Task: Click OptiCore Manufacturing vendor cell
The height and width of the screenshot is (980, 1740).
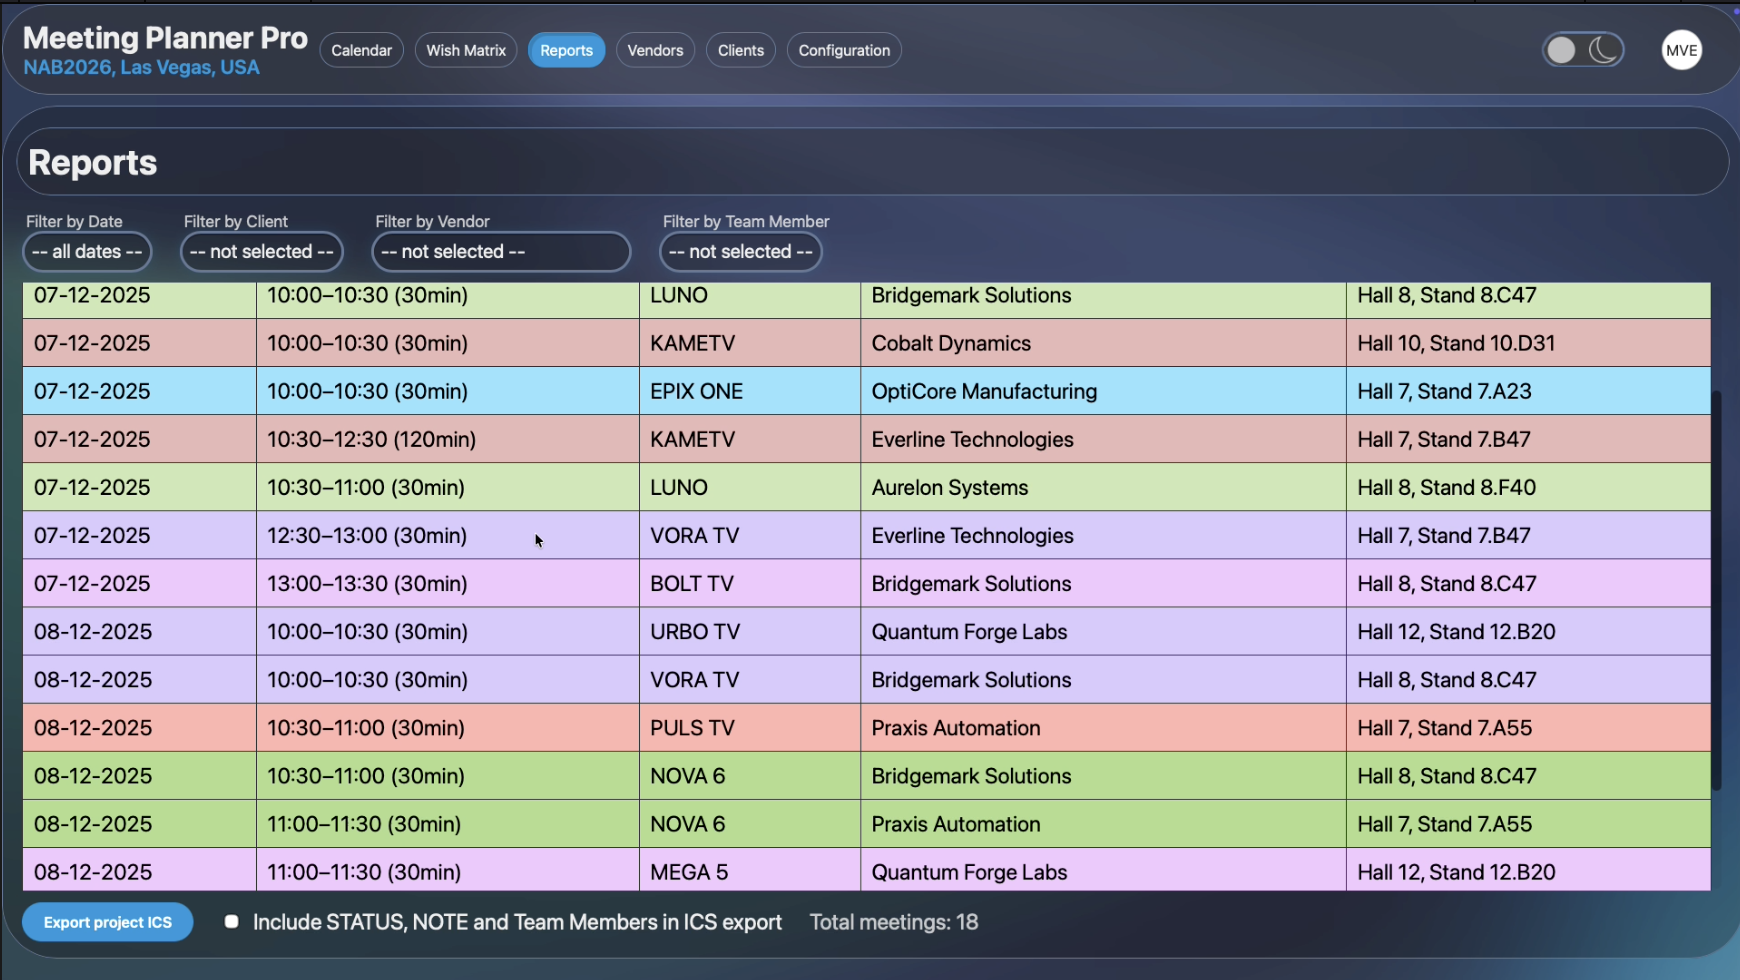Action: tap(1103, 391)
